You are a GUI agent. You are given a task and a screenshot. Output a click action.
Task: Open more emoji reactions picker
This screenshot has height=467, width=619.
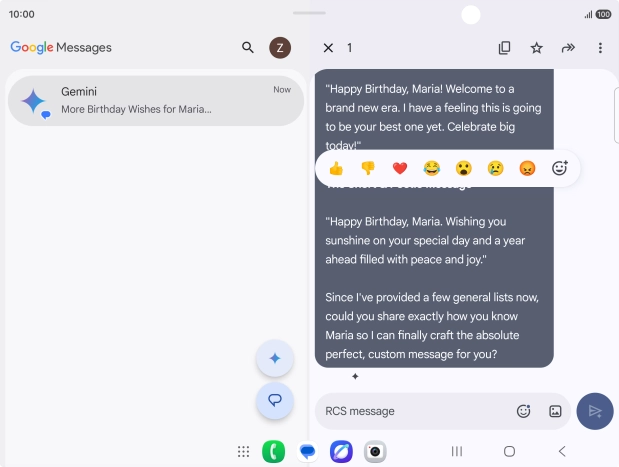559,168
